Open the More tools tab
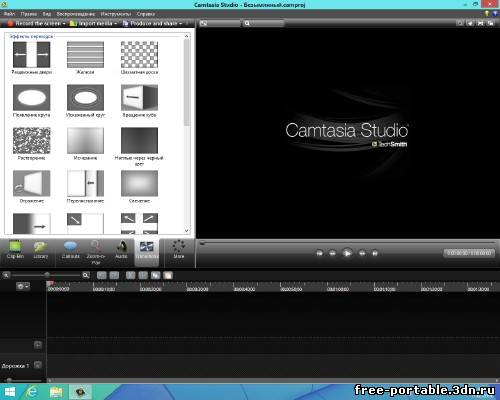The width and height of the screenshot is (500, 400). 179,251
